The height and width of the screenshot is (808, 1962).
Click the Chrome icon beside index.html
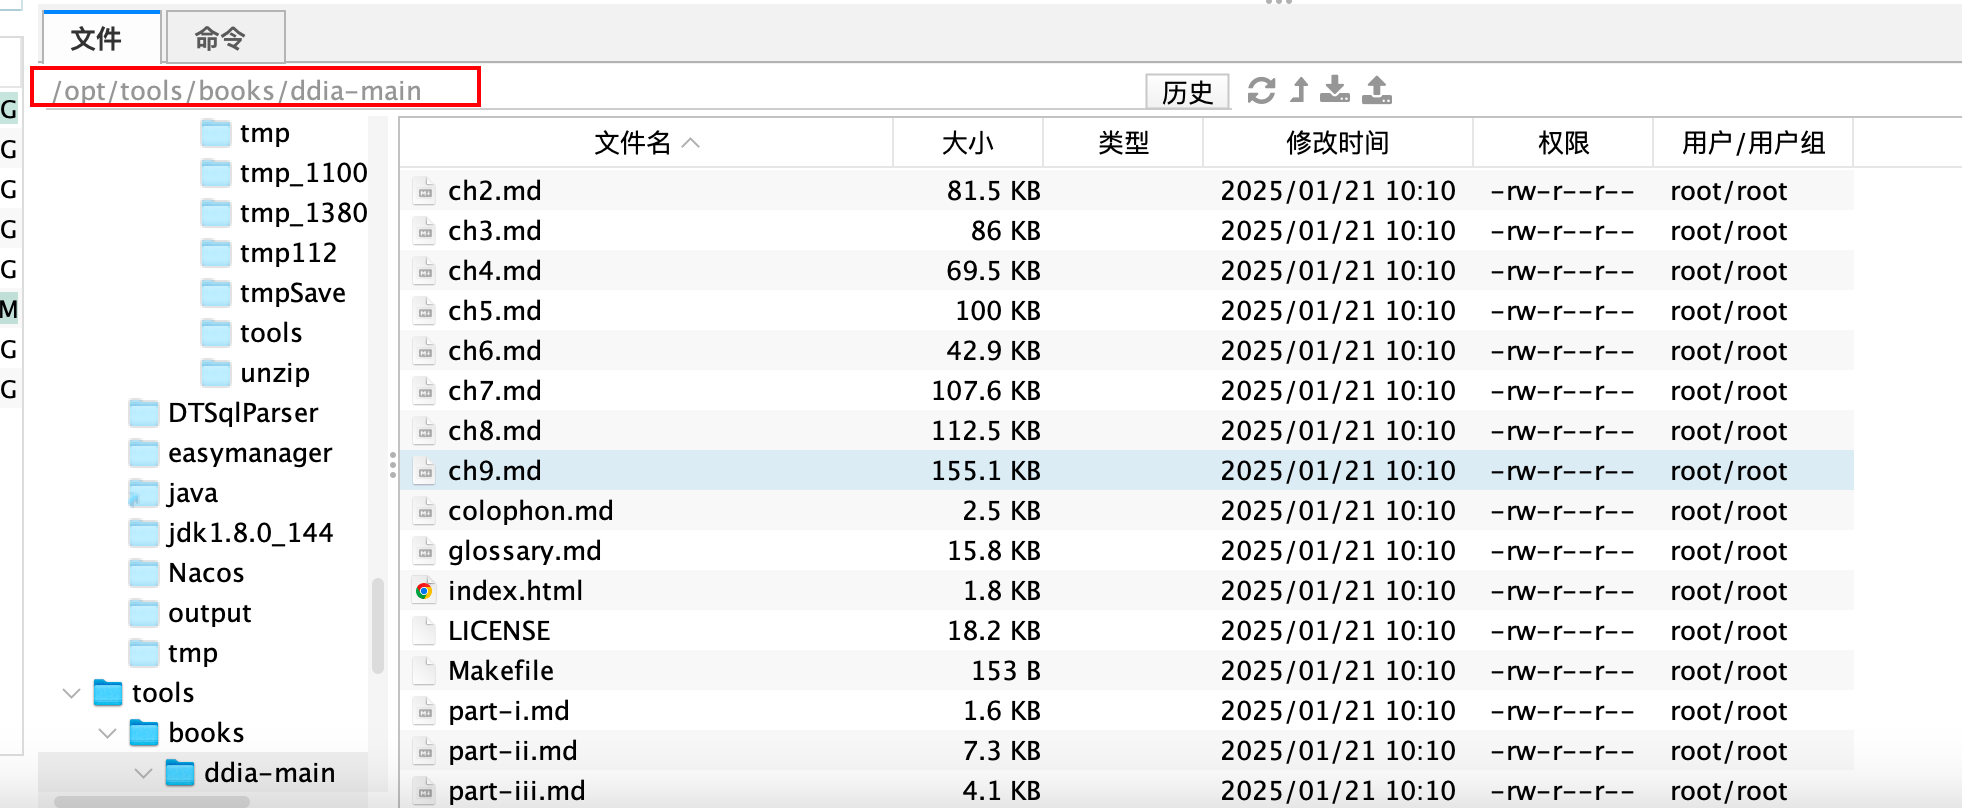tap(425, 591)
